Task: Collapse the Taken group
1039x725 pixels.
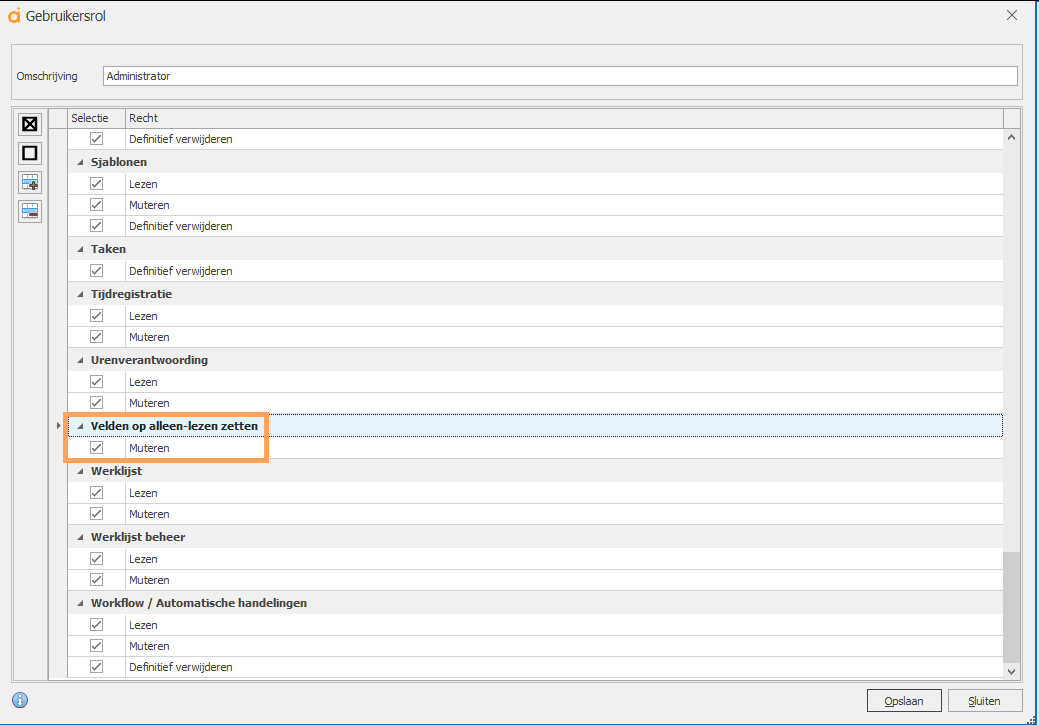Action: [80, 249]
